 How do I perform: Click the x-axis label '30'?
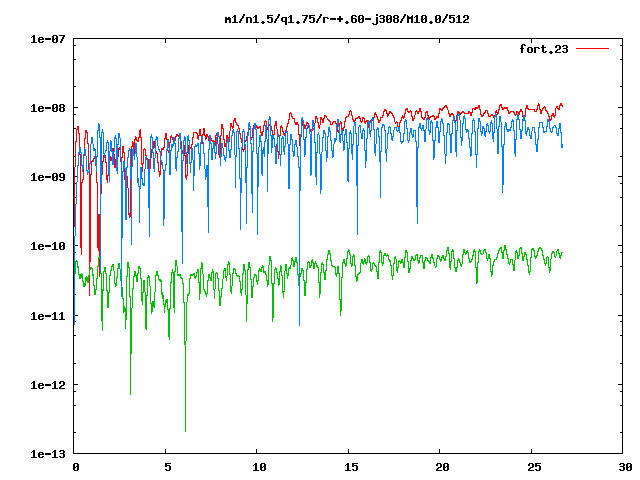626,467
